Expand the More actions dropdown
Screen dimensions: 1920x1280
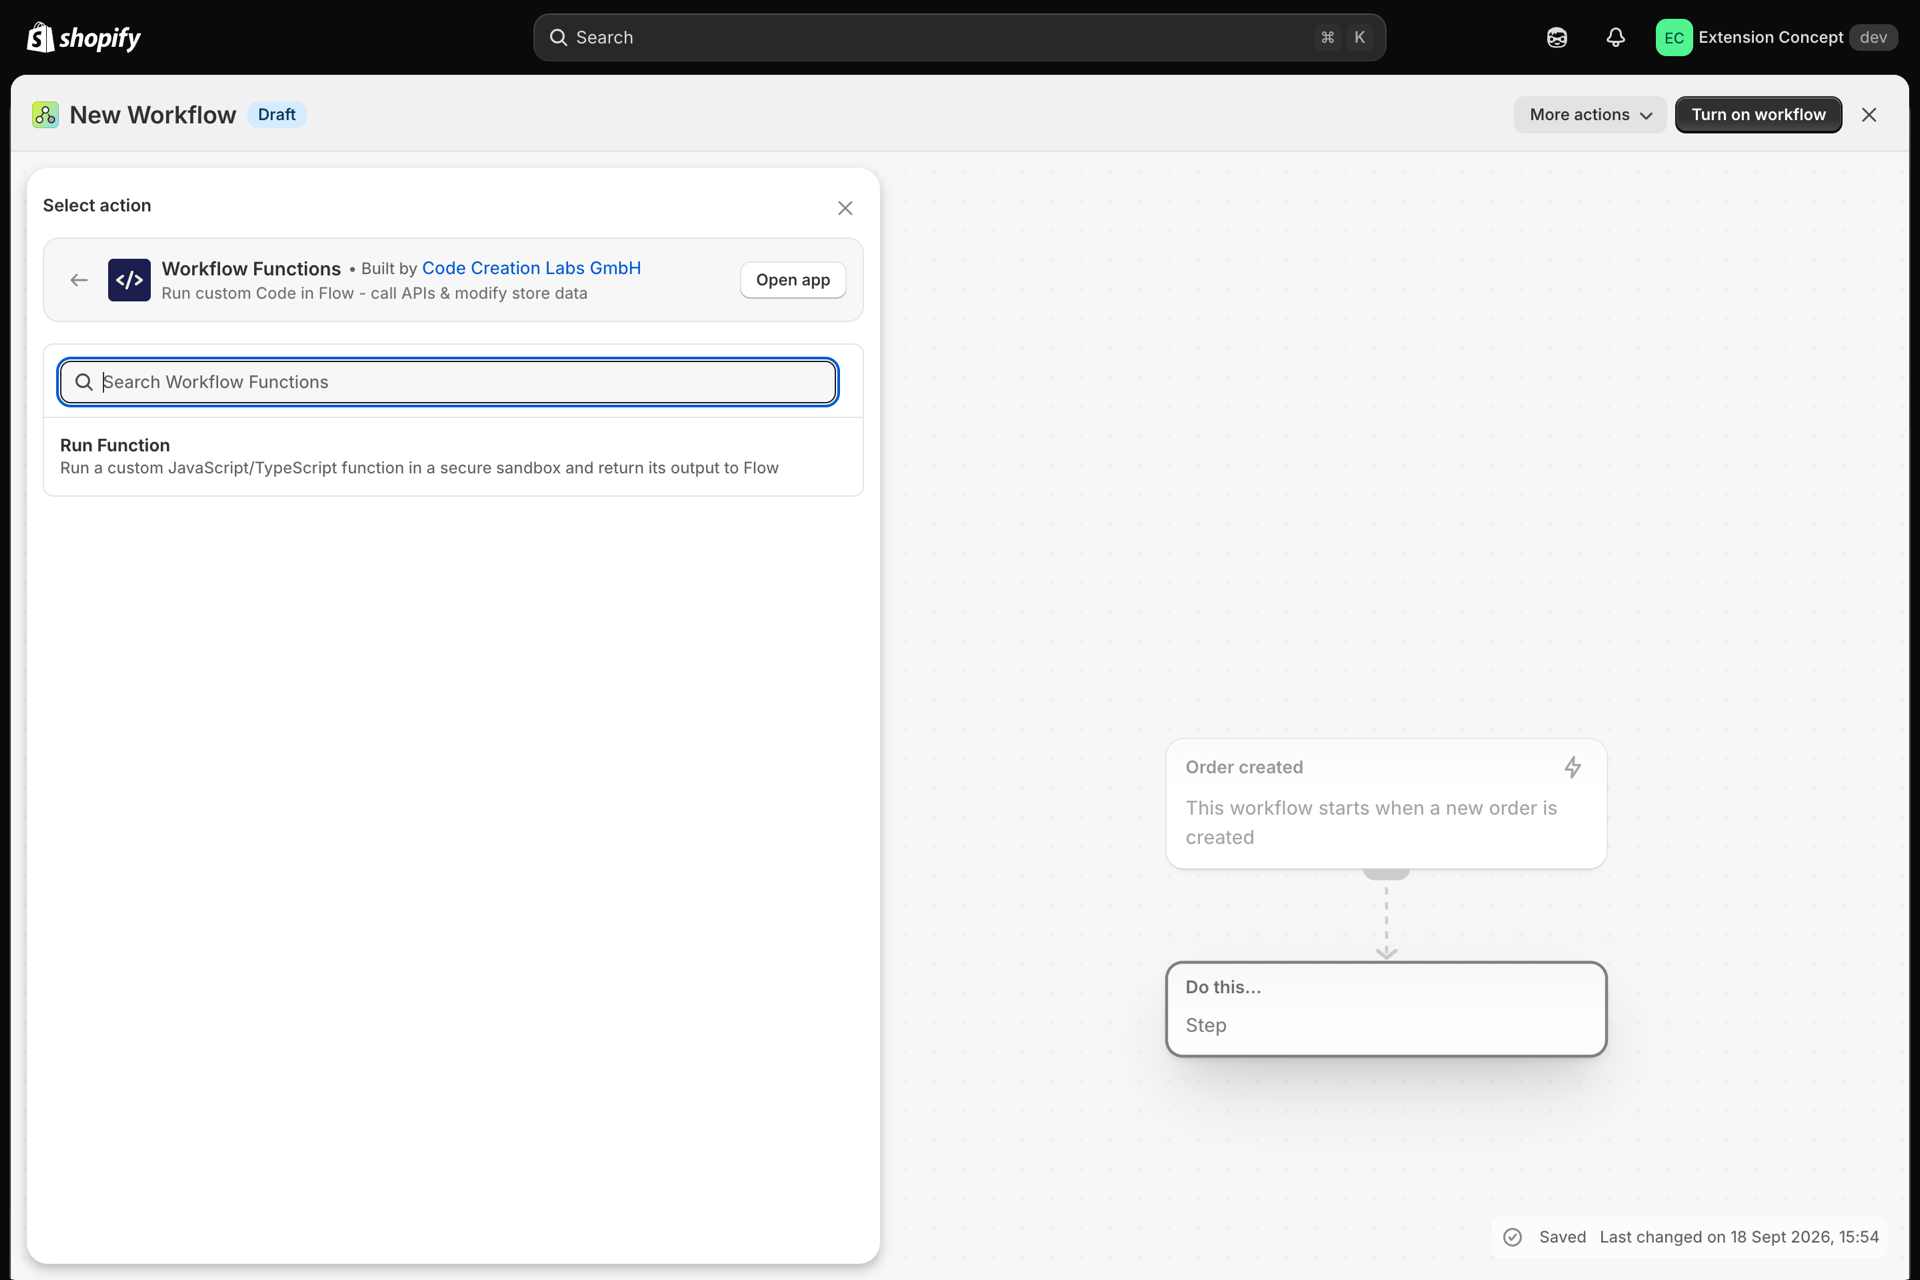[x=1590, y=115]
